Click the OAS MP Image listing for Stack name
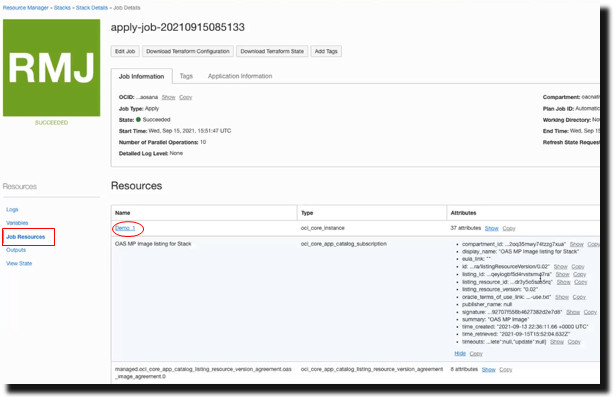Viewport: 614px width, 397px height. click(153, 244)
